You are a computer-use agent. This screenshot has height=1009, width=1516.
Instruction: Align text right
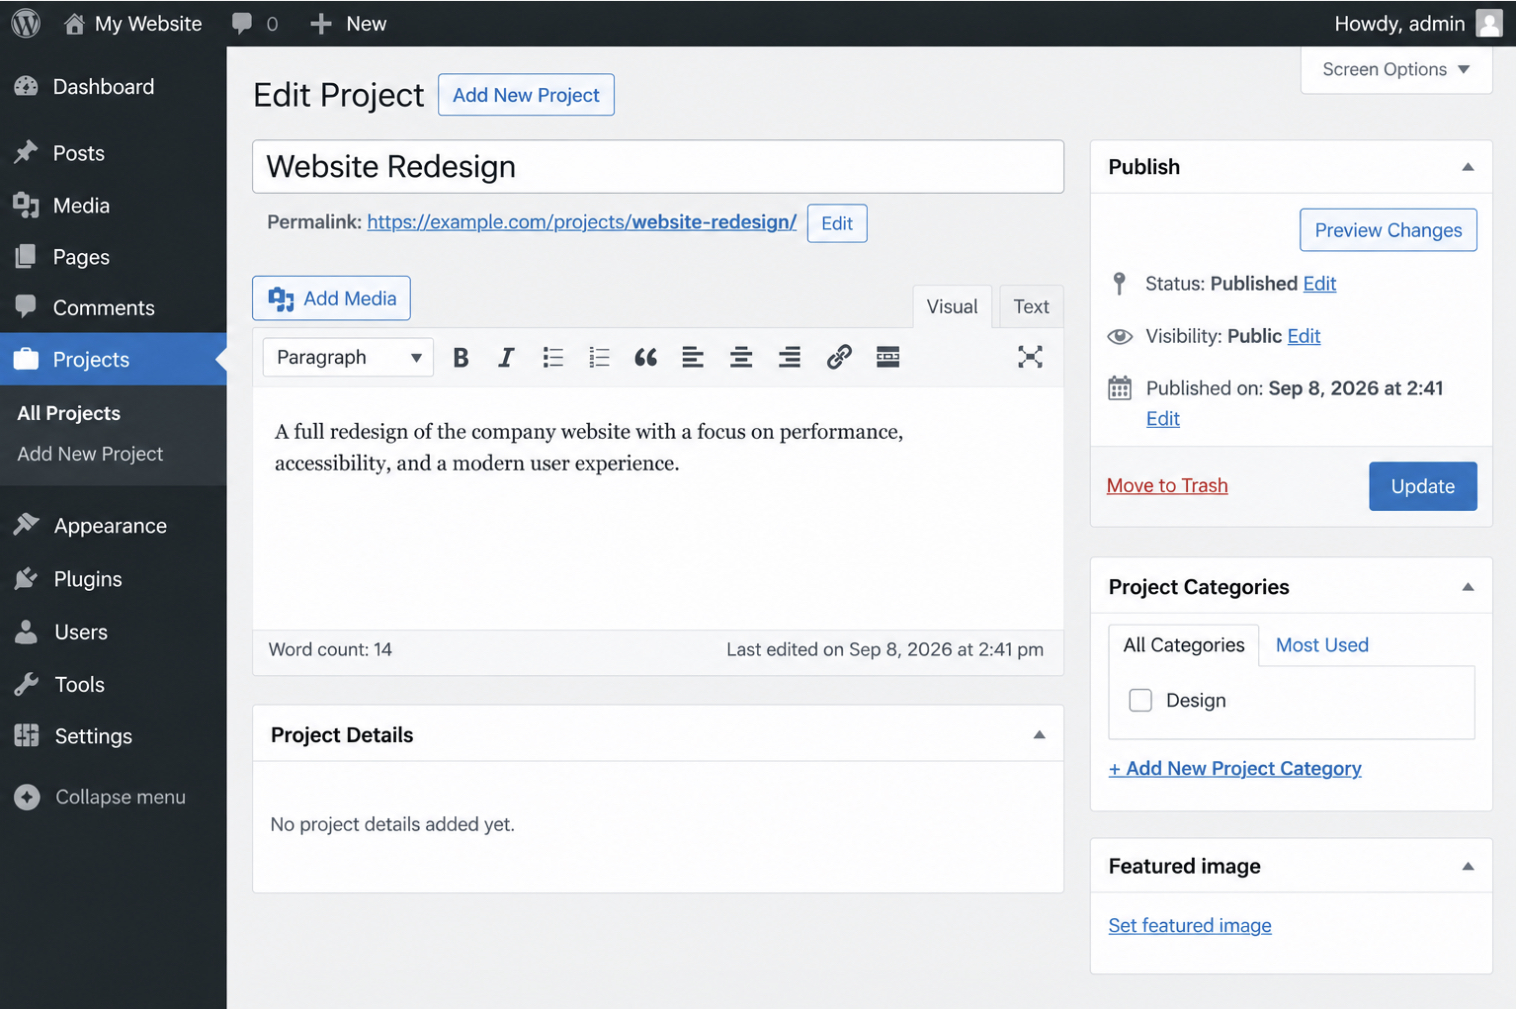pyautogui.click(x=789, y=357)
